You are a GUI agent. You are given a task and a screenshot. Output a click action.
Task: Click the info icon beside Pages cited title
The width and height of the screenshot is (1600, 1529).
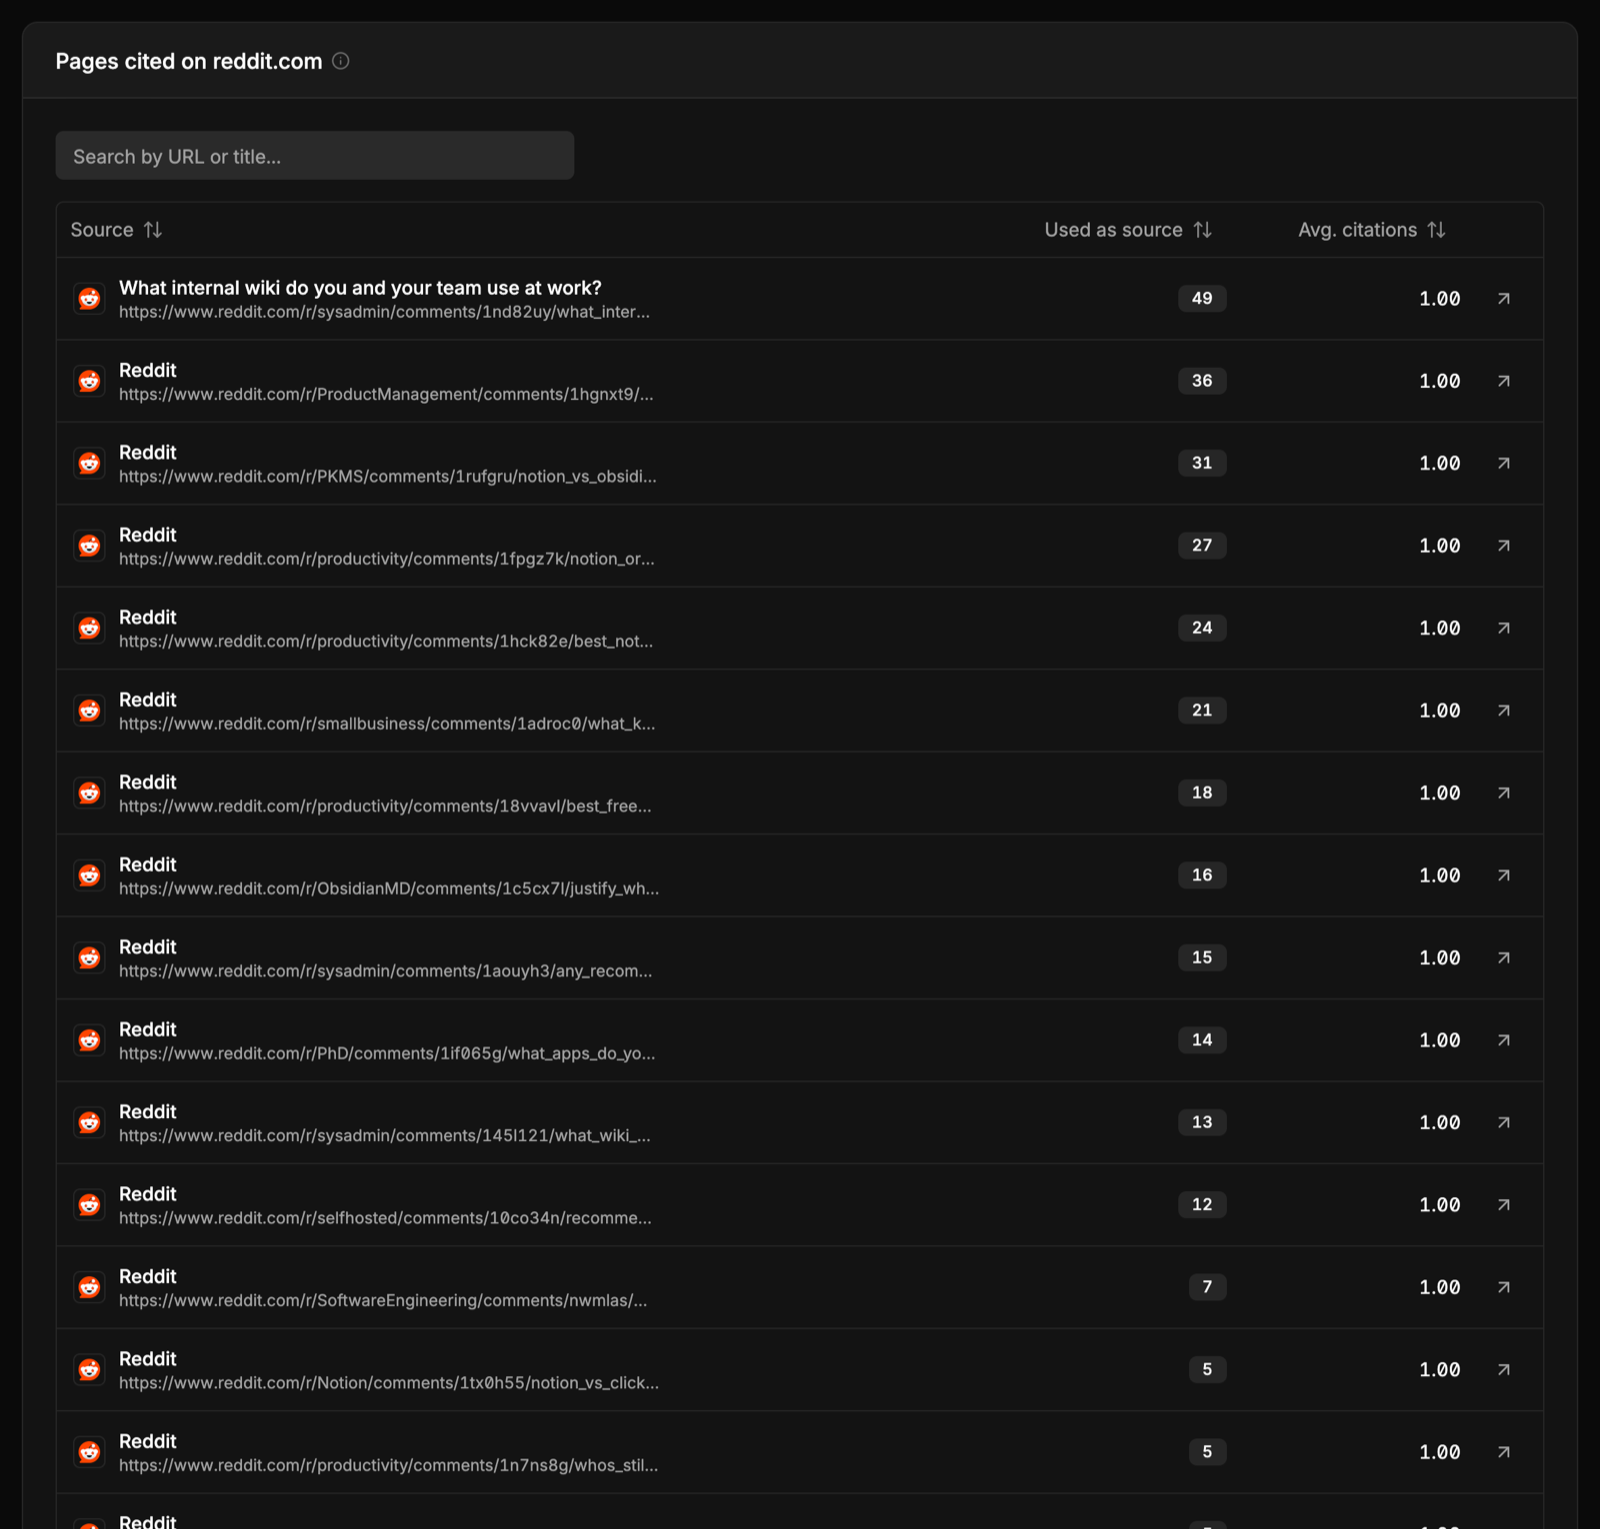click(340, 61)
